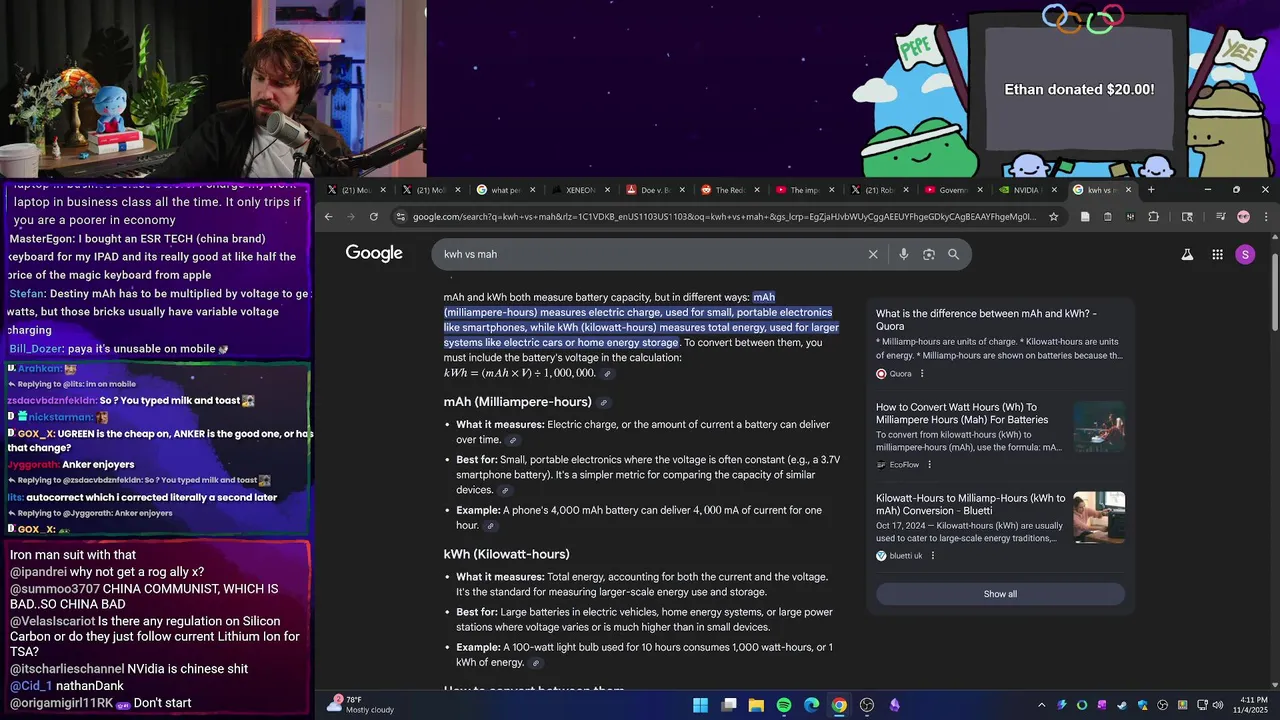The height and width of the screenshot is (720, 1280).
Task: Open OBS Studio from taskbar
Action: coord(867,705)
